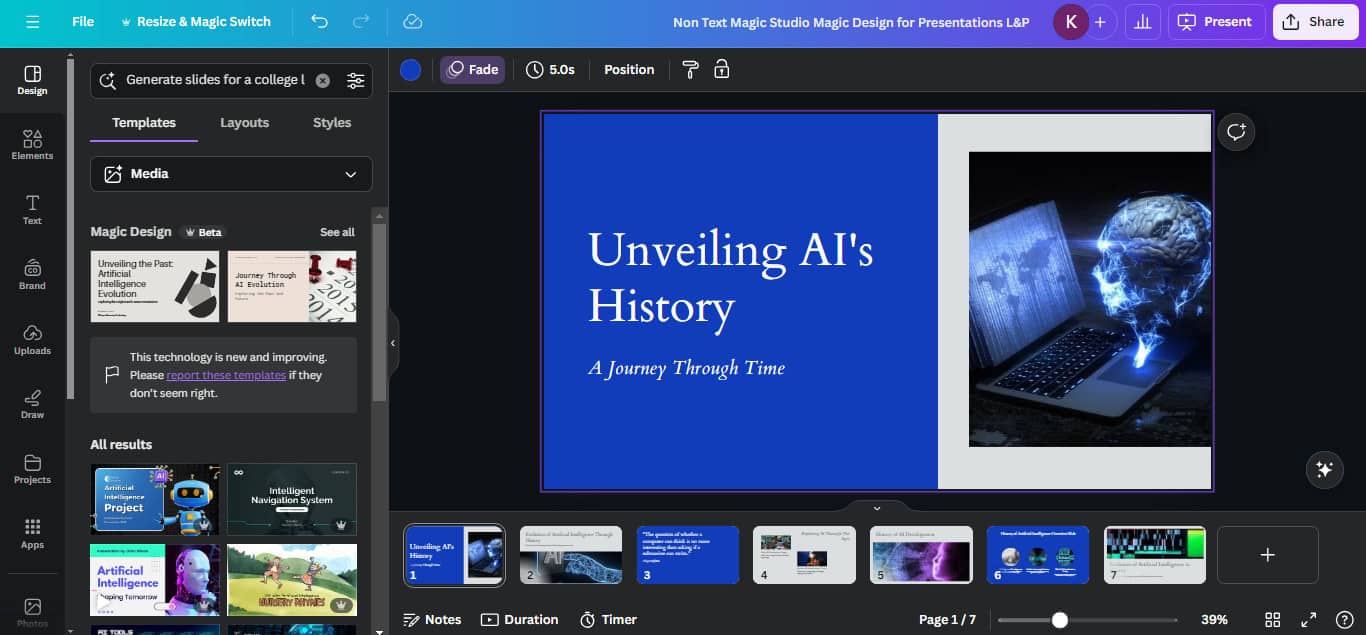Image resolution: width=1366 pixels, height=635 pixels.
Task: Switch to the Layouts tab
Action: click(x=244, y=123)
